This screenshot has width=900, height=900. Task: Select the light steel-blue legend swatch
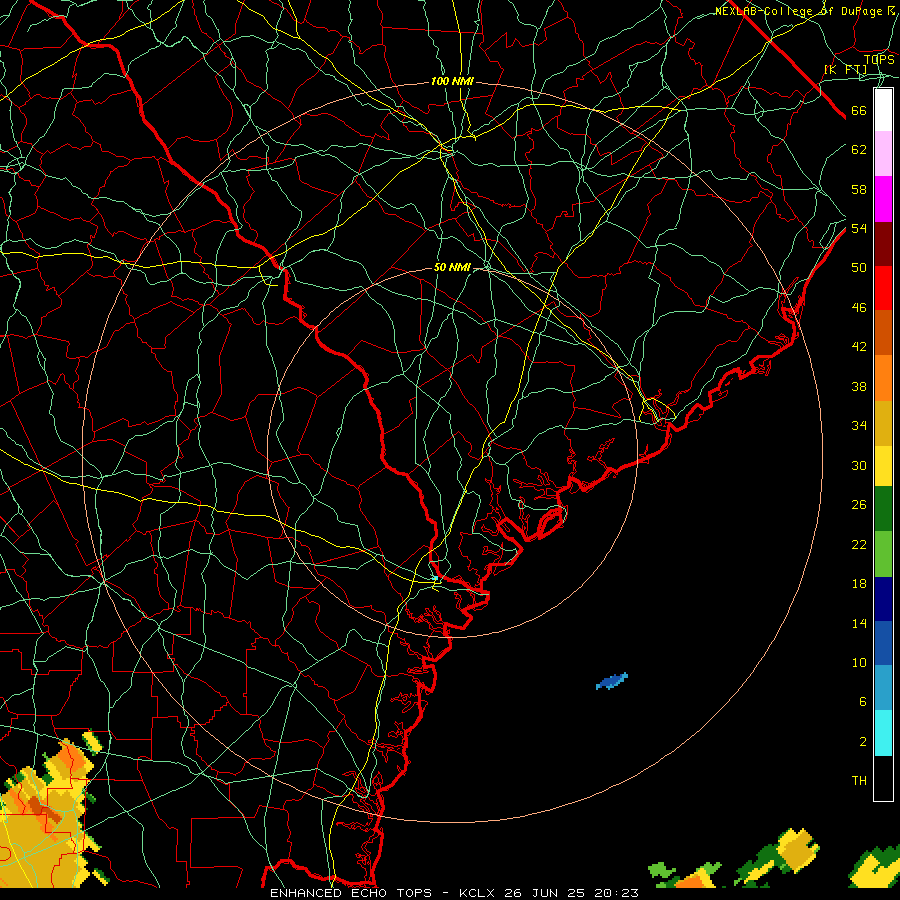click(883, 687)
